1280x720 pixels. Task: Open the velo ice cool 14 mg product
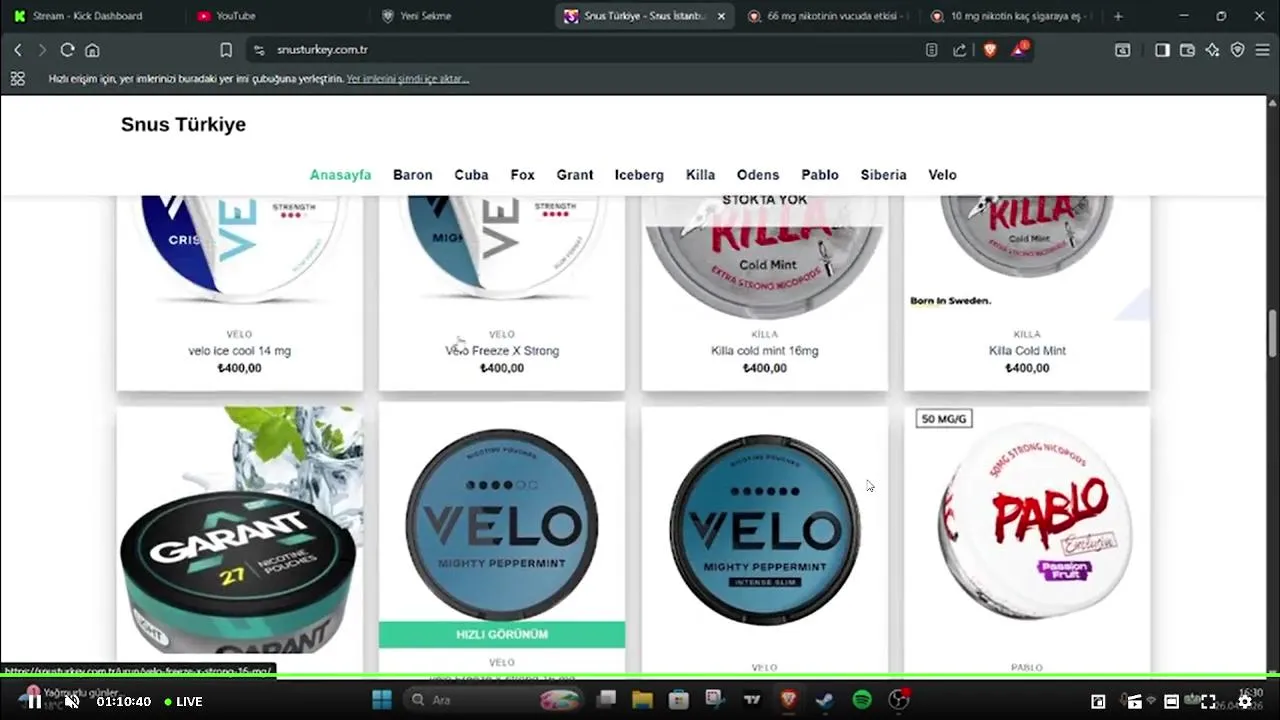click(240, 351)
